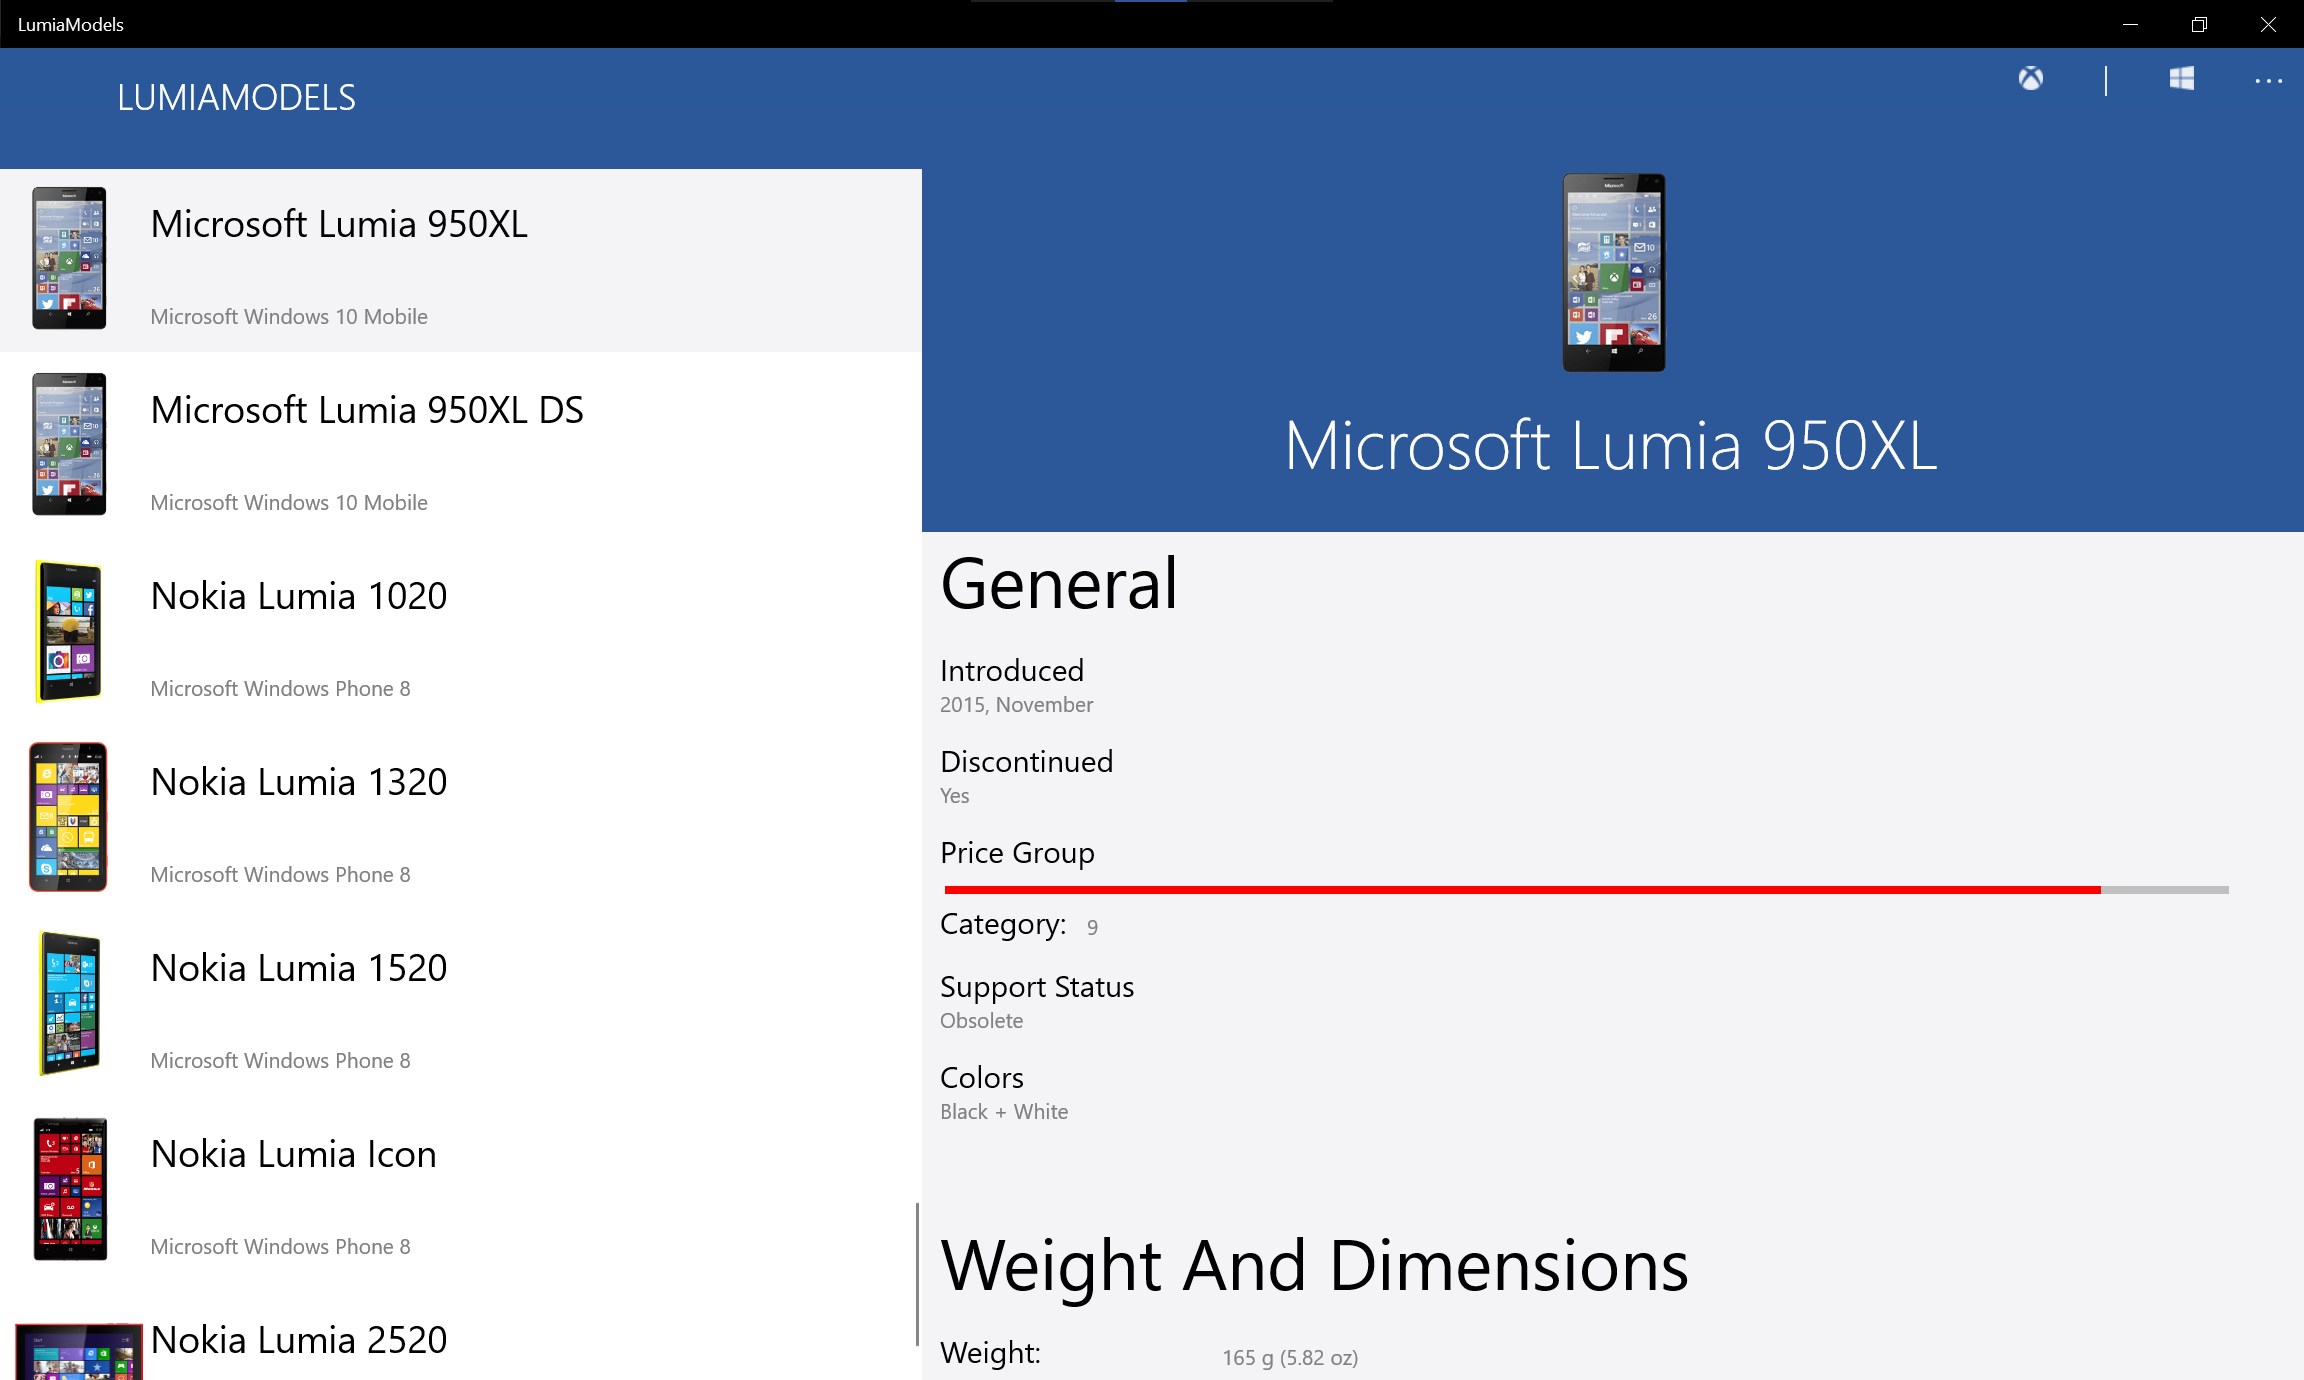Click the Obsolete status value

point(981,1021)
